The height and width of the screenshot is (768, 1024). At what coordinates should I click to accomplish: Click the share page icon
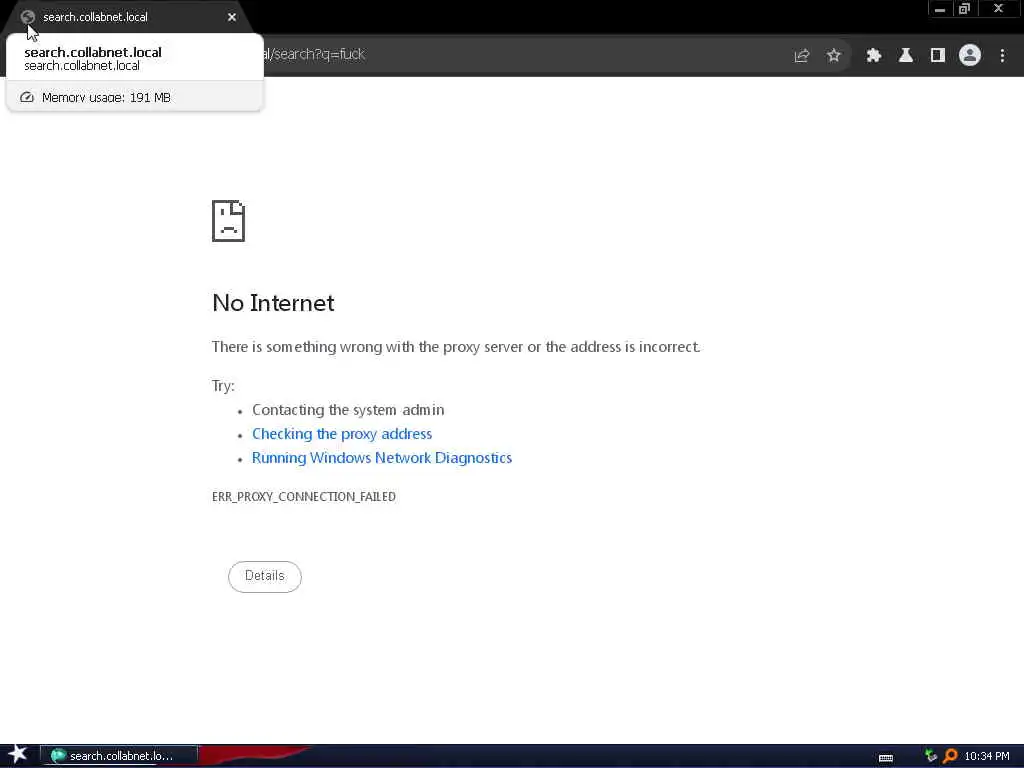pyautogui.click(x=801, y=56)
